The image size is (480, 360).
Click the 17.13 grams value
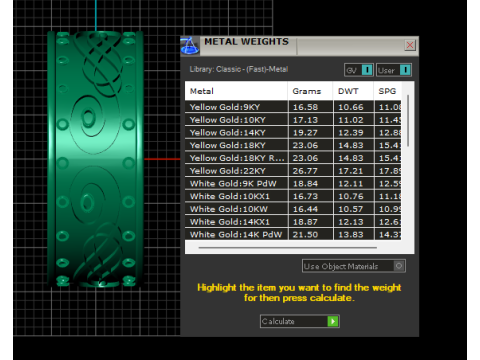coord(305,120)
